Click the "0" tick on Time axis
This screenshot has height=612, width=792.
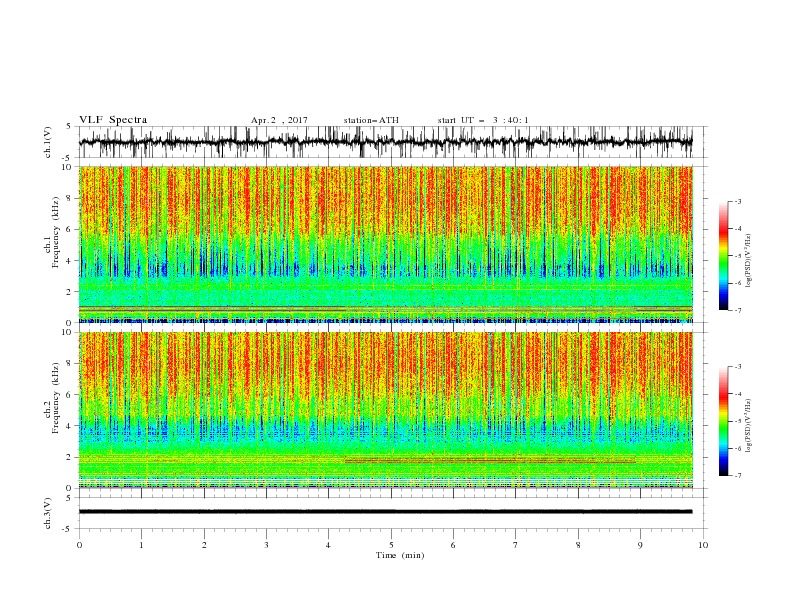(79, 545)
